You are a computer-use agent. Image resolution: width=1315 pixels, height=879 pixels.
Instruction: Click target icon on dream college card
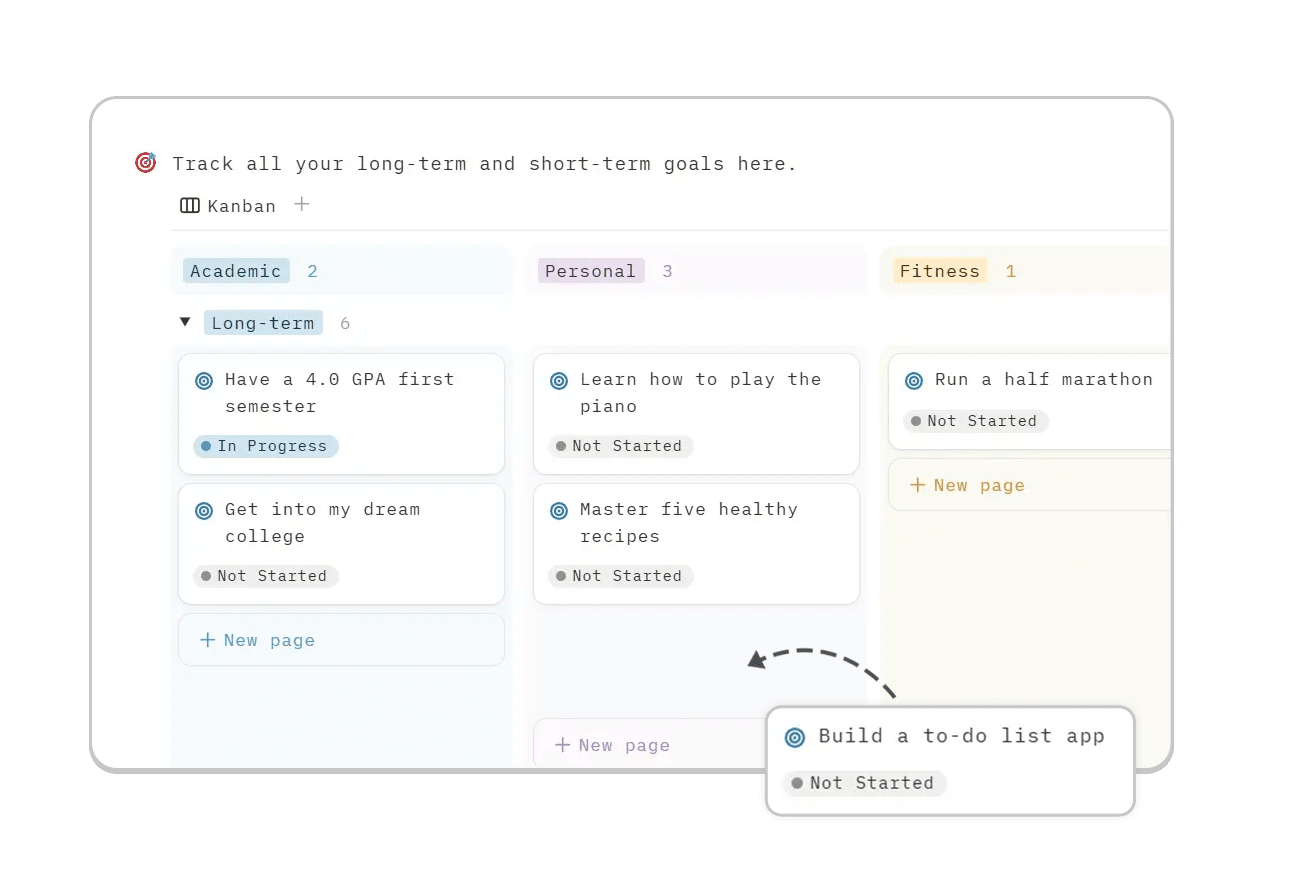click(204, 511)
